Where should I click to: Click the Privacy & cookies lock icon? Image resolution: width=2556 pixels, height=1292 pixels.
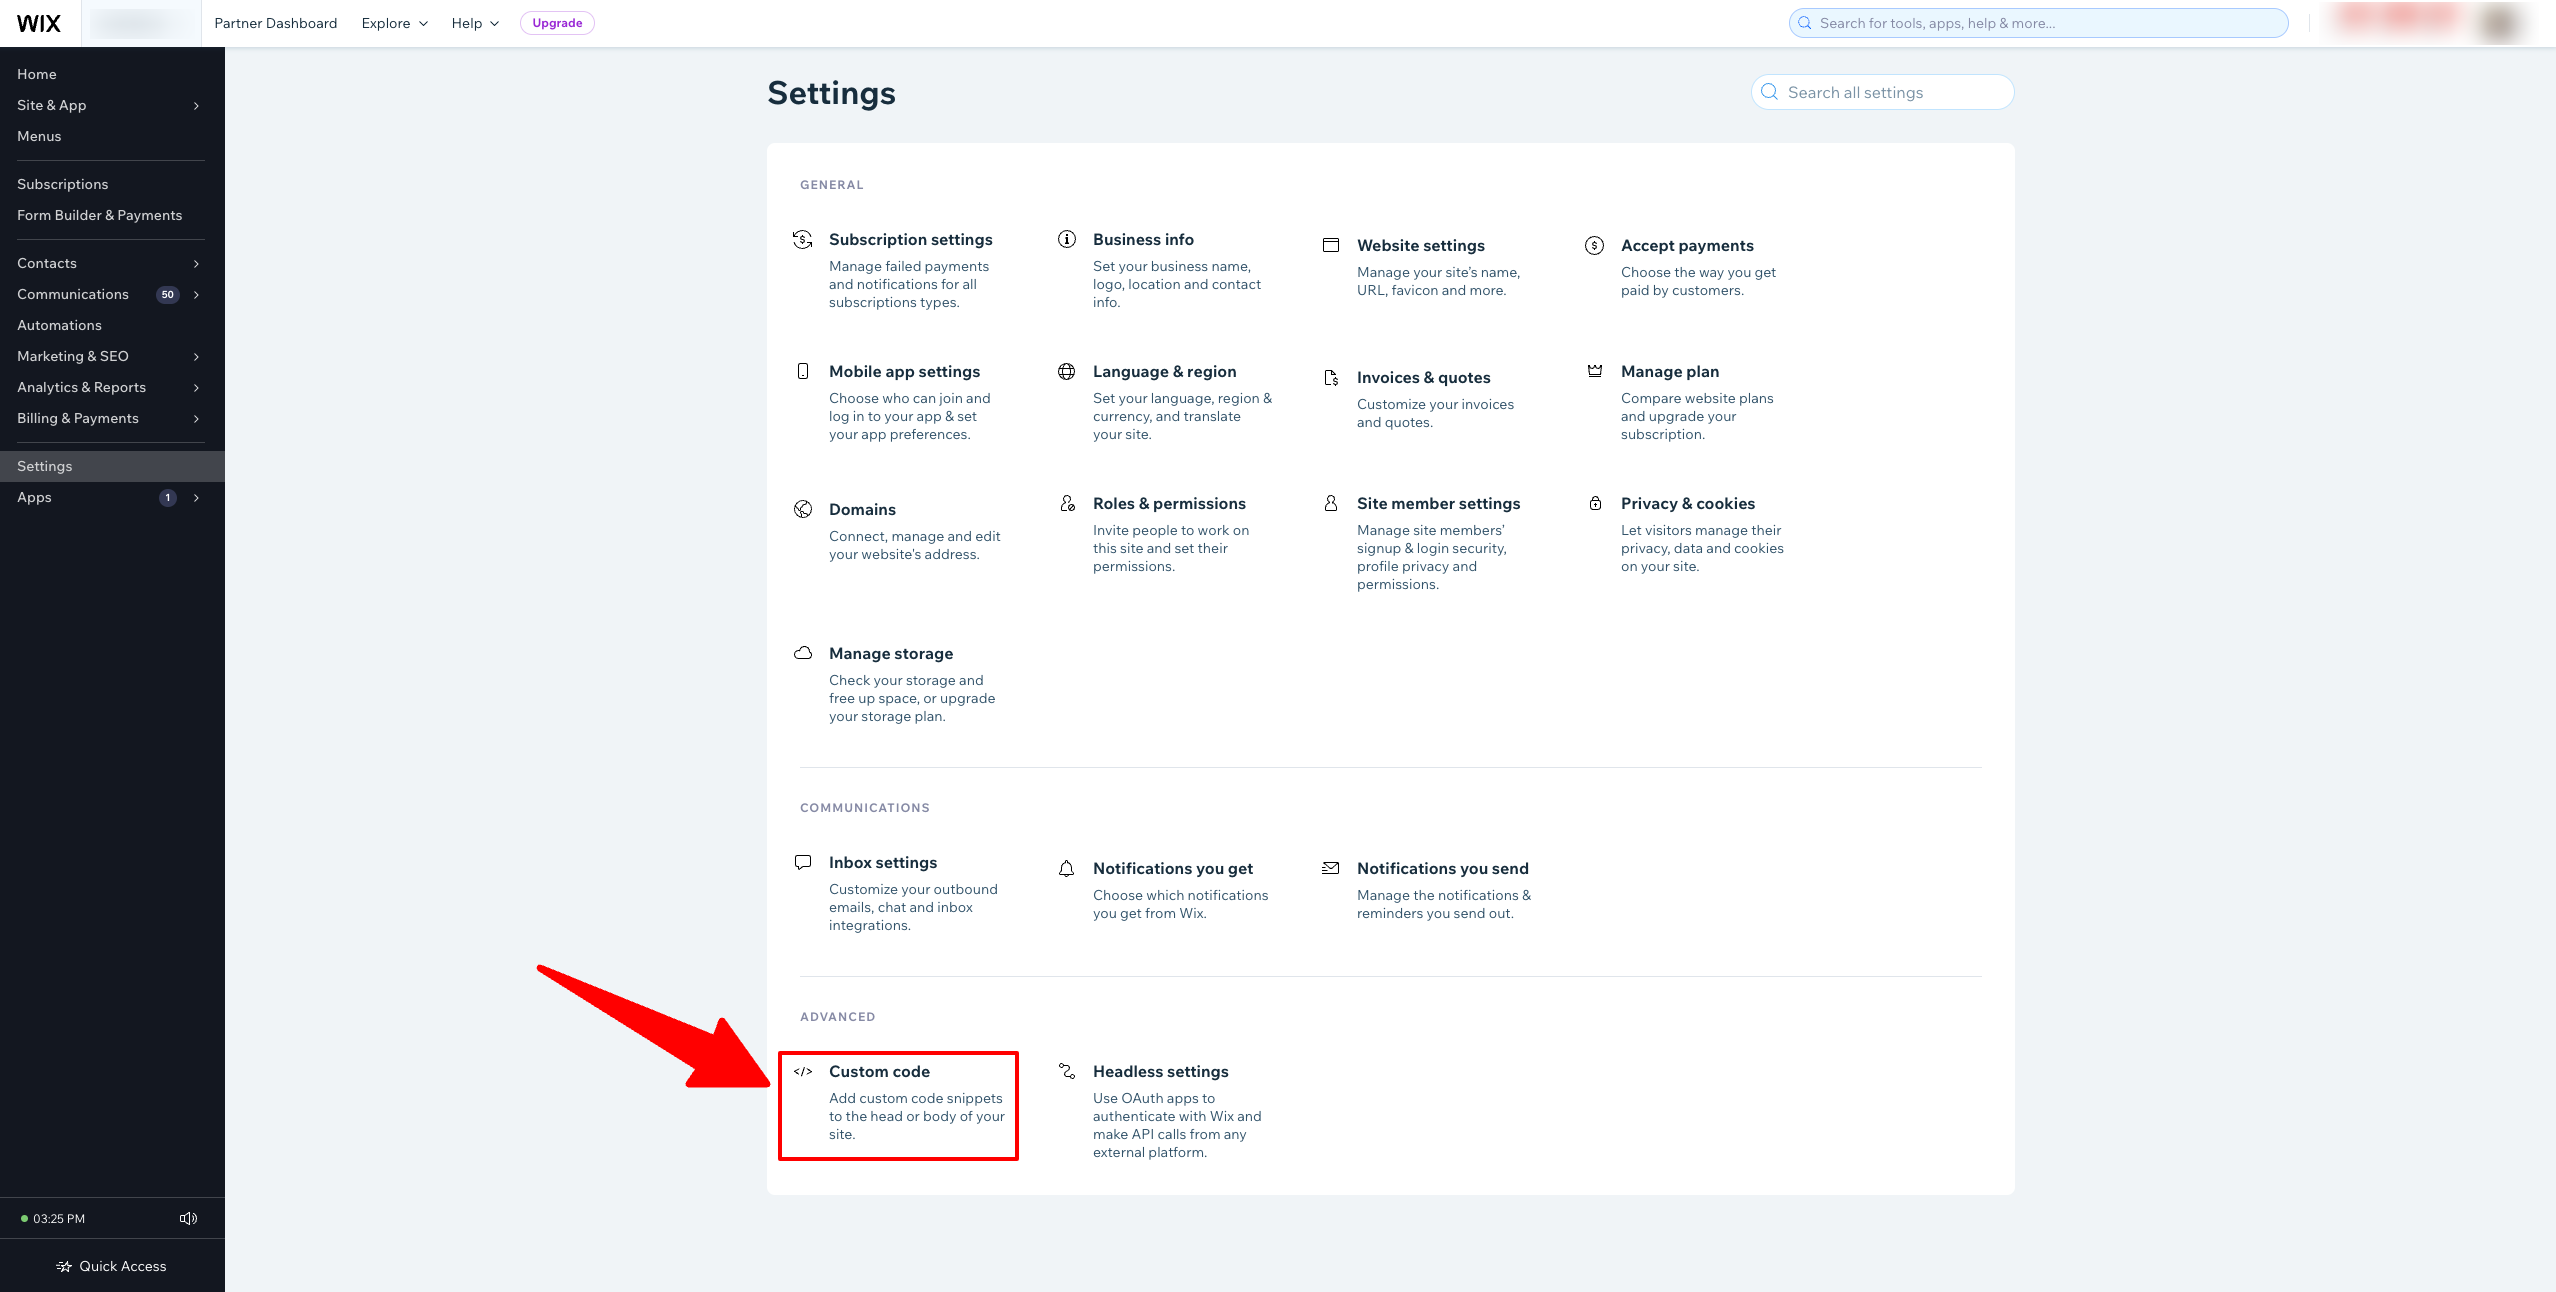1594,503
